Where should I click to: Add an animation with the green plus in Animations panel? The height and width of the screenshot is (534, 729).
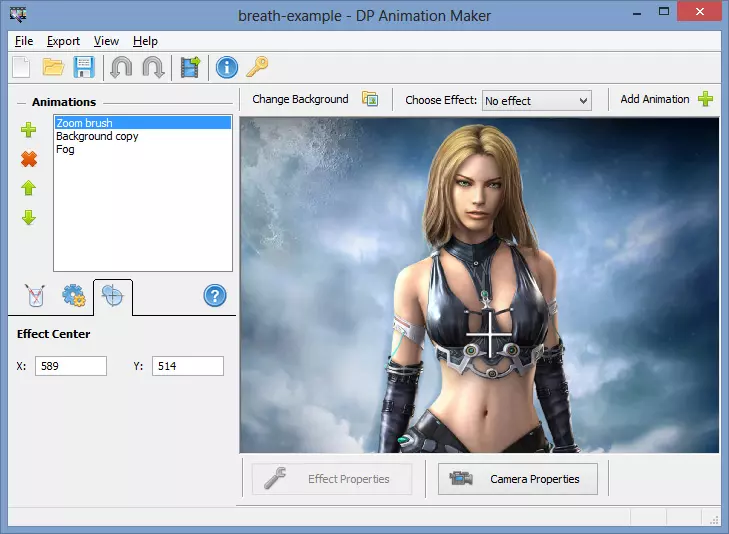pos(28,130)
